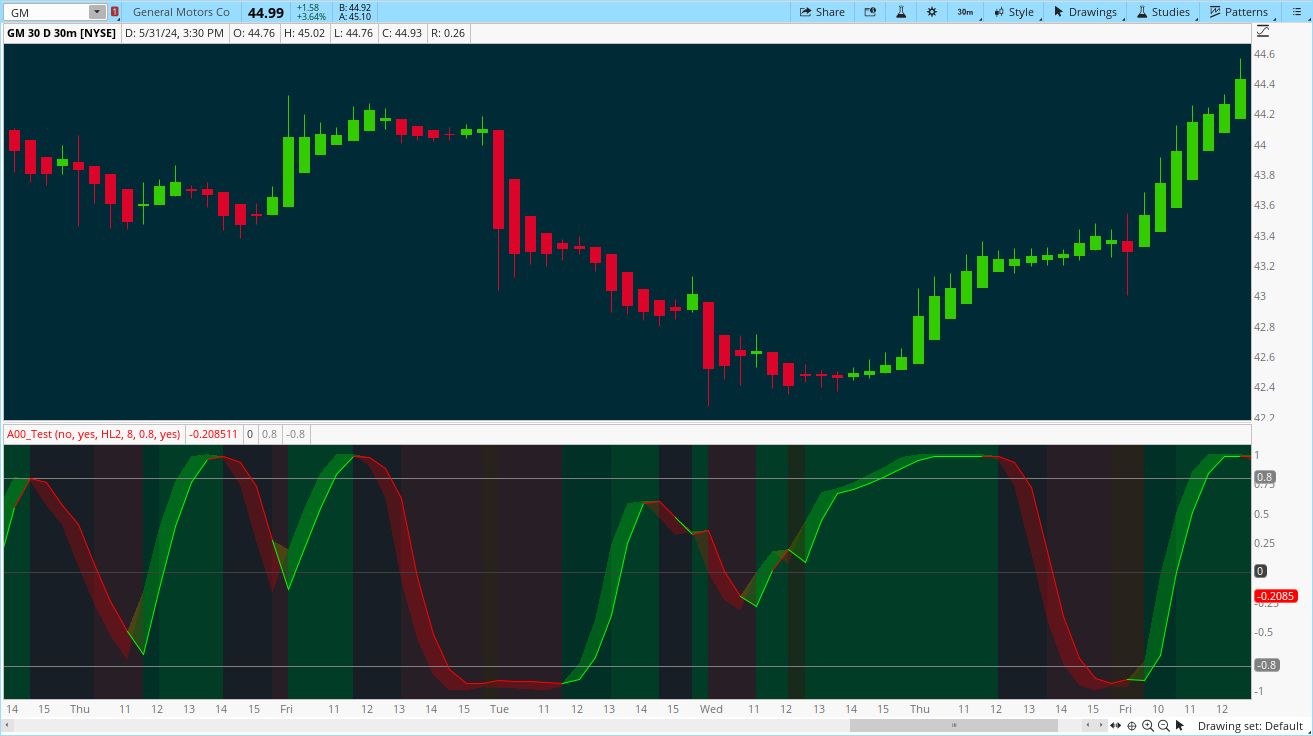Open the Drawing set: Default menu

coord(1250,726)
